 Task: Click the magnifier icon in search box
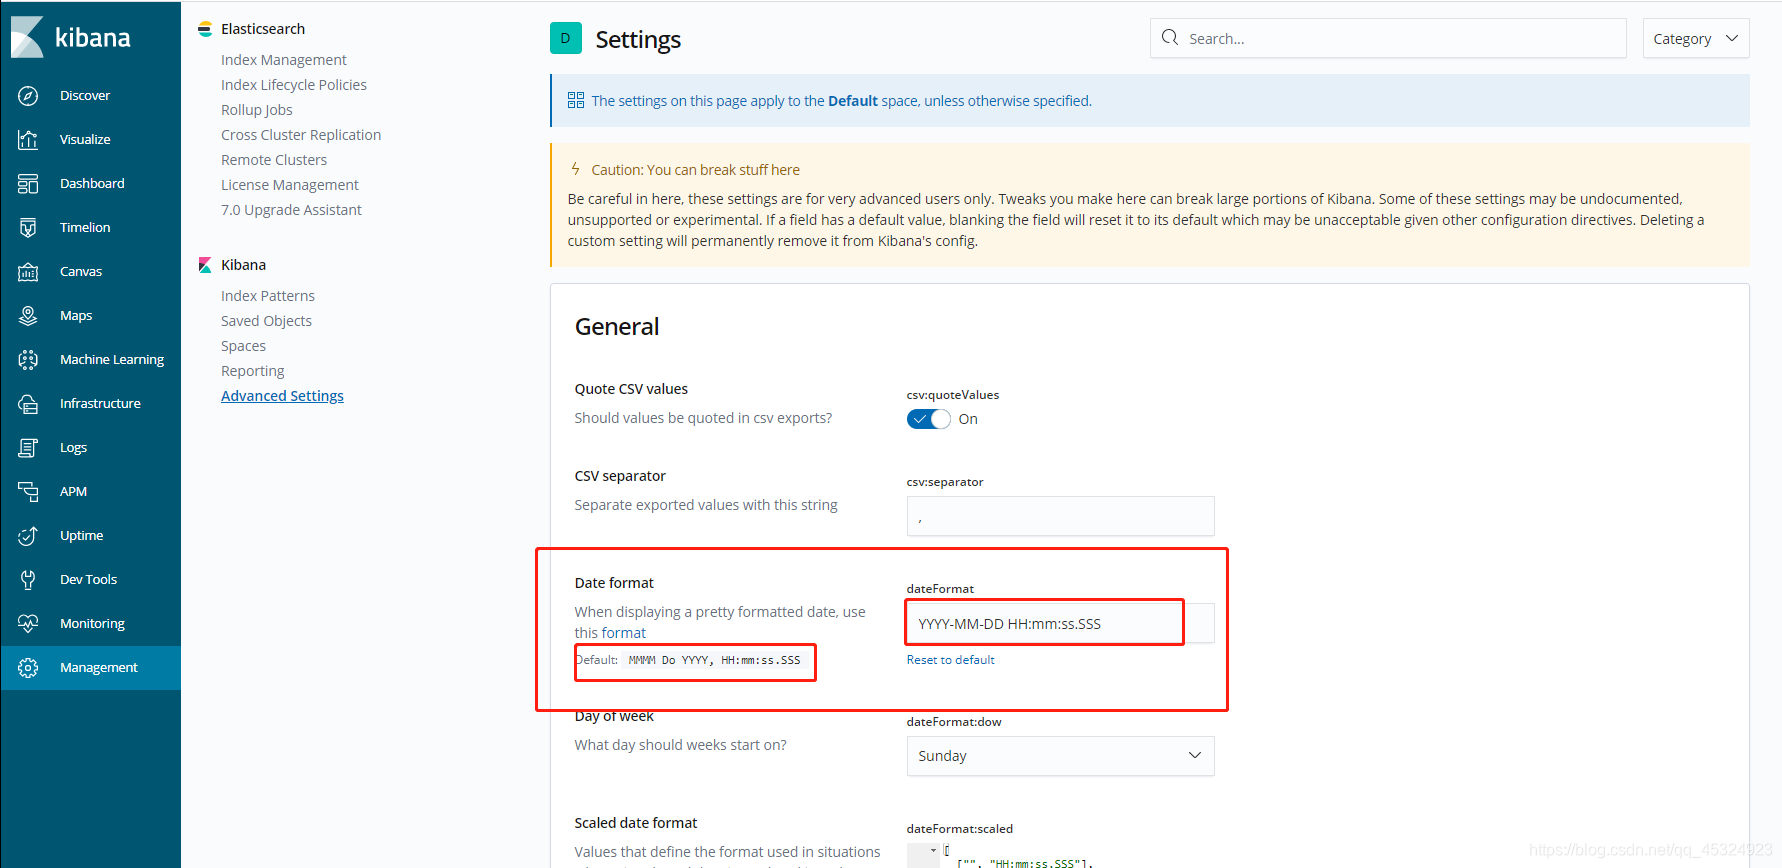(1170, 38)
